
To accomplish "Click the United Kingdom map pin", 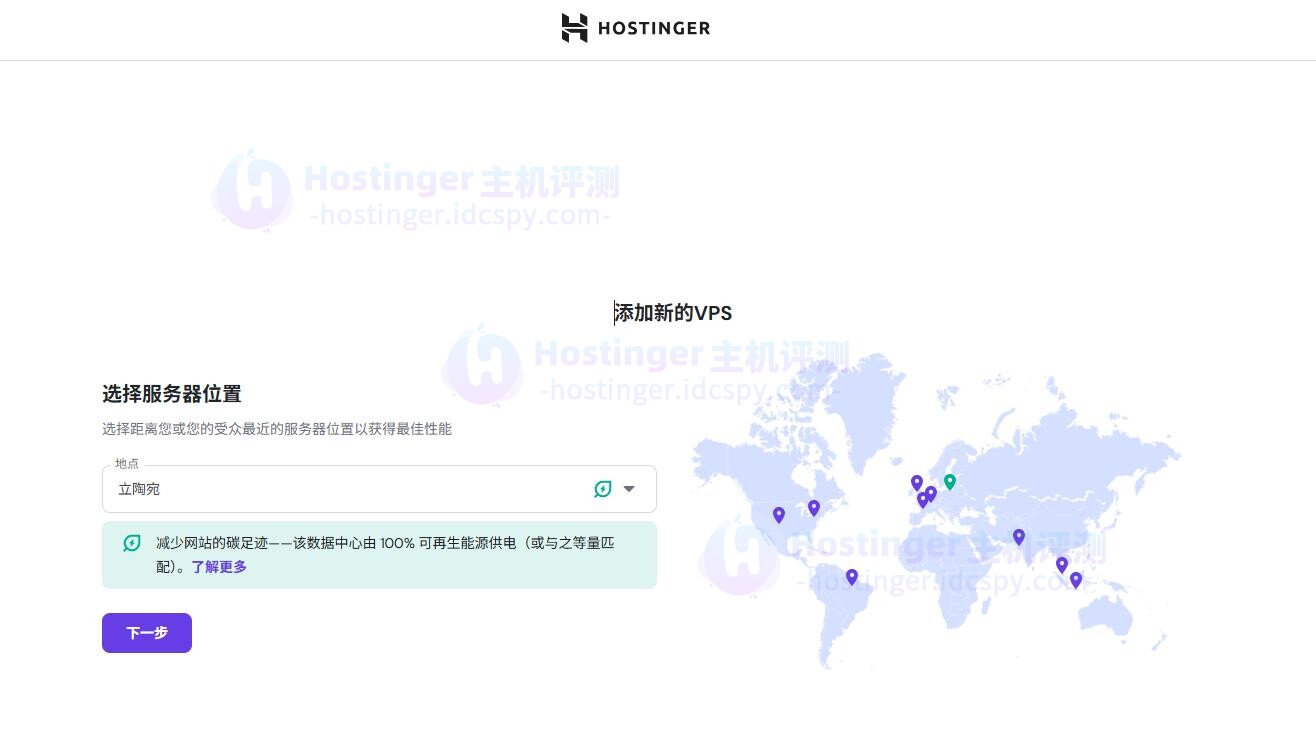I will (x=916, y=483).
